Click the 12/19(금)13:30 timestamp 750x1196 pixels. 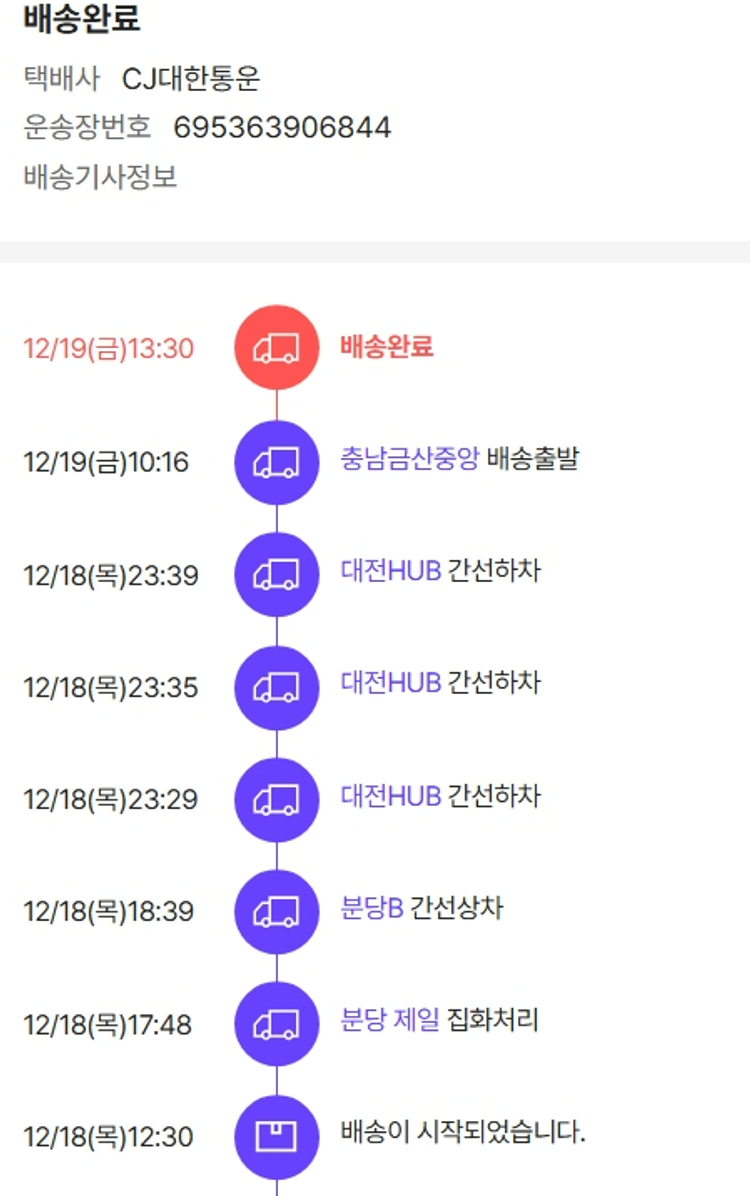[109, 349]
